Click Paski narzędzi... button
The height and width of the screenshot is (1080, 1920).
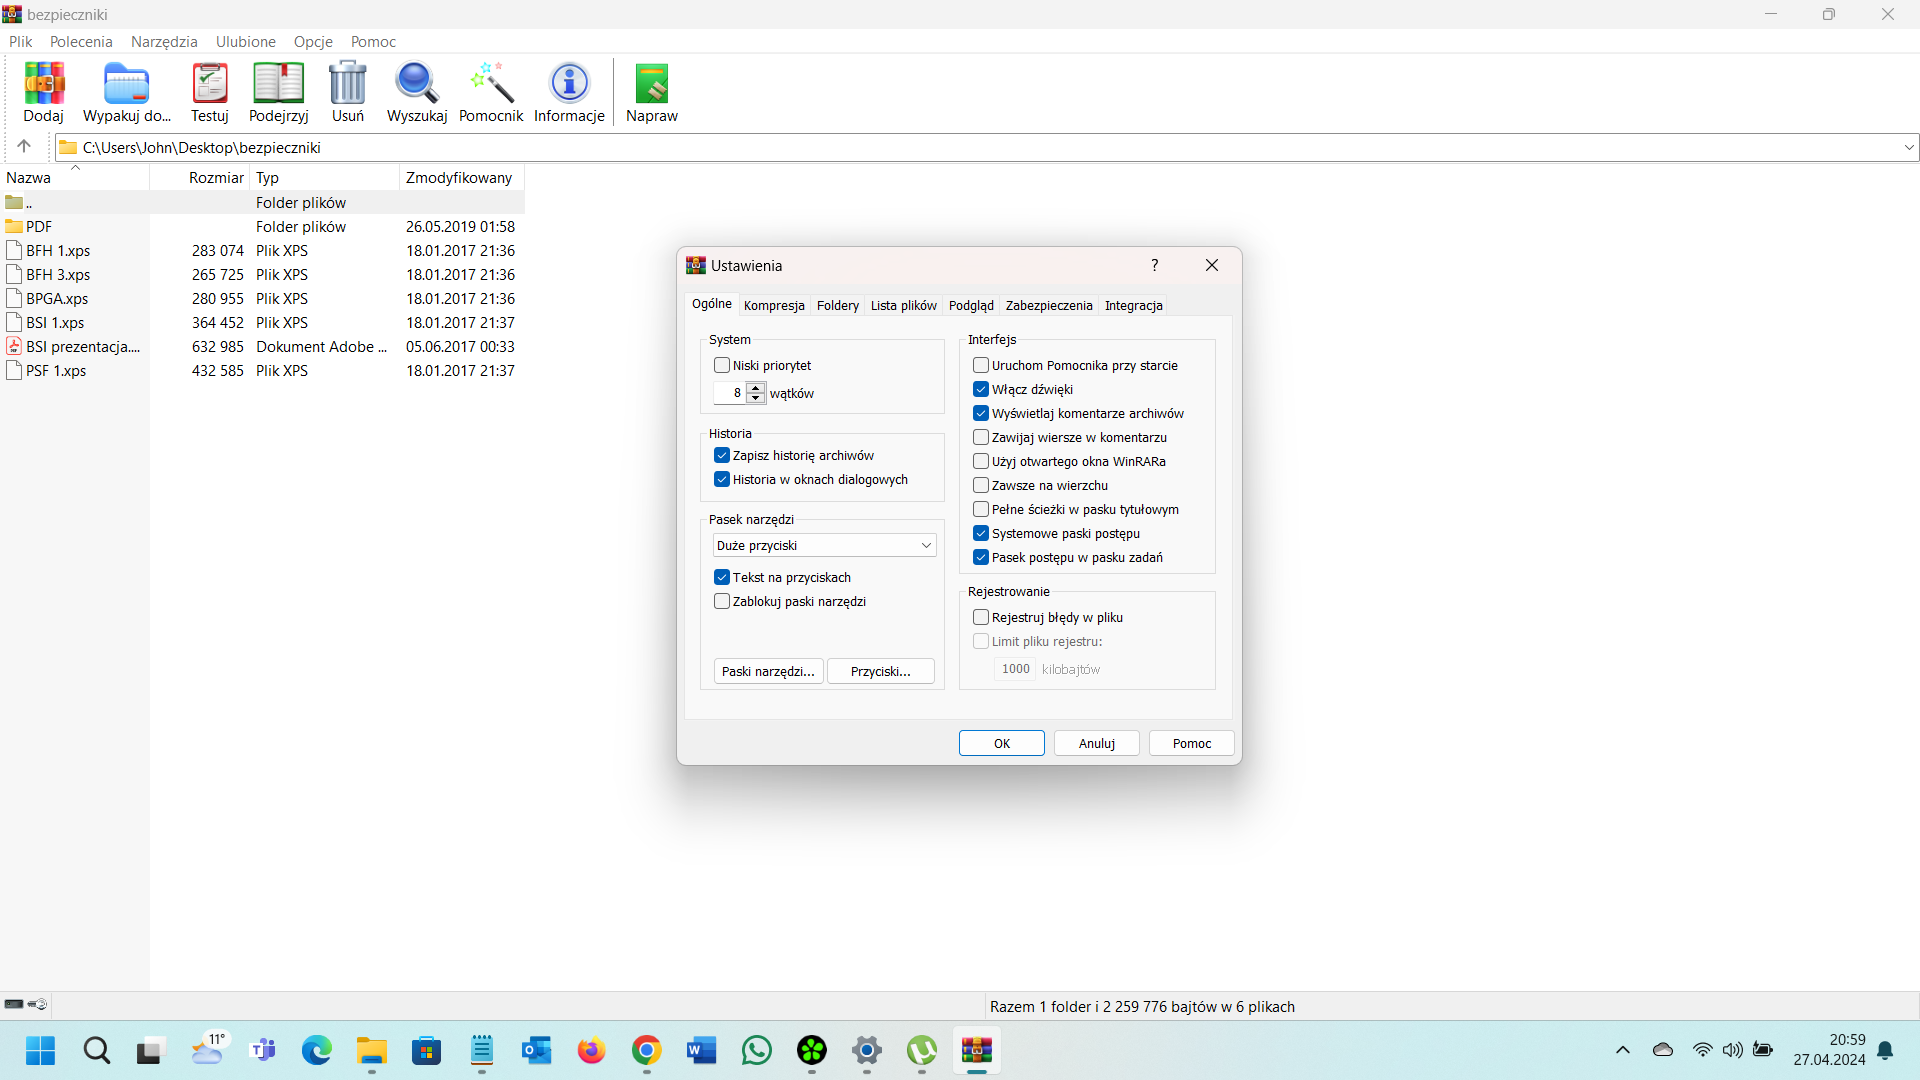tap(768, 671)
